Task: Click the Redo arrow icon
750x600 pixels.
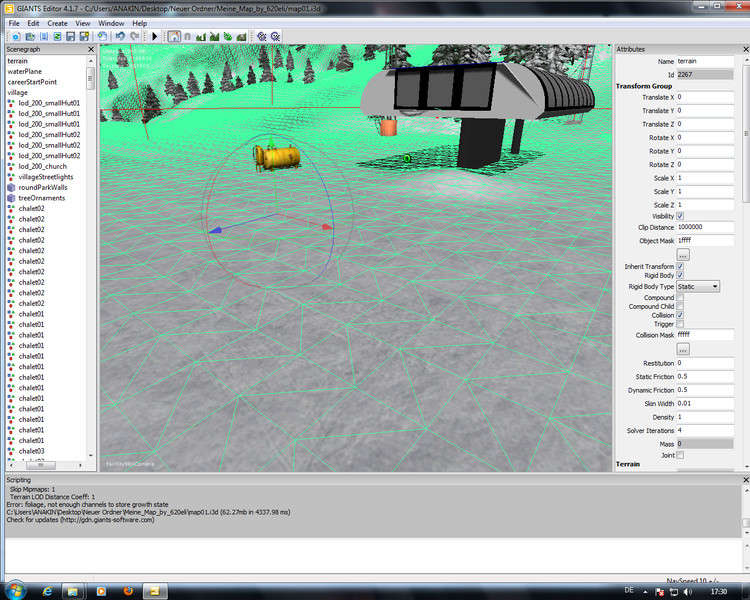Action: [x=135, y=36]
